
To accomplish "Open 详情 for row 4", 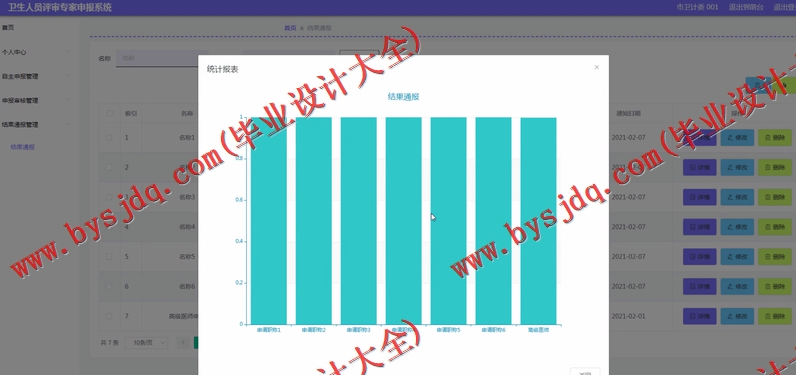I will click(700, 227).
